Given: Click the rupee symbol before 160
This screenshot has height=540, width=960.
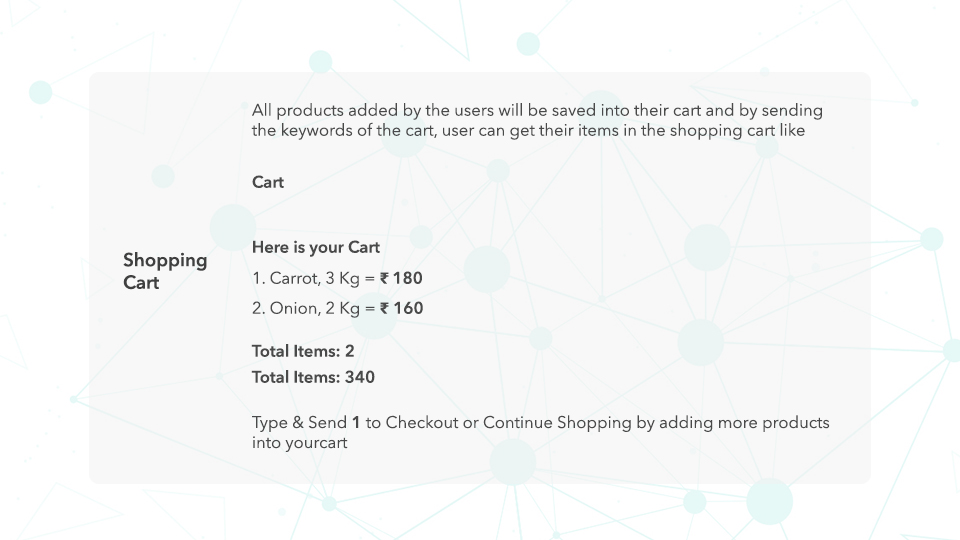Looking at the screenshot, I should click(385, 308).
